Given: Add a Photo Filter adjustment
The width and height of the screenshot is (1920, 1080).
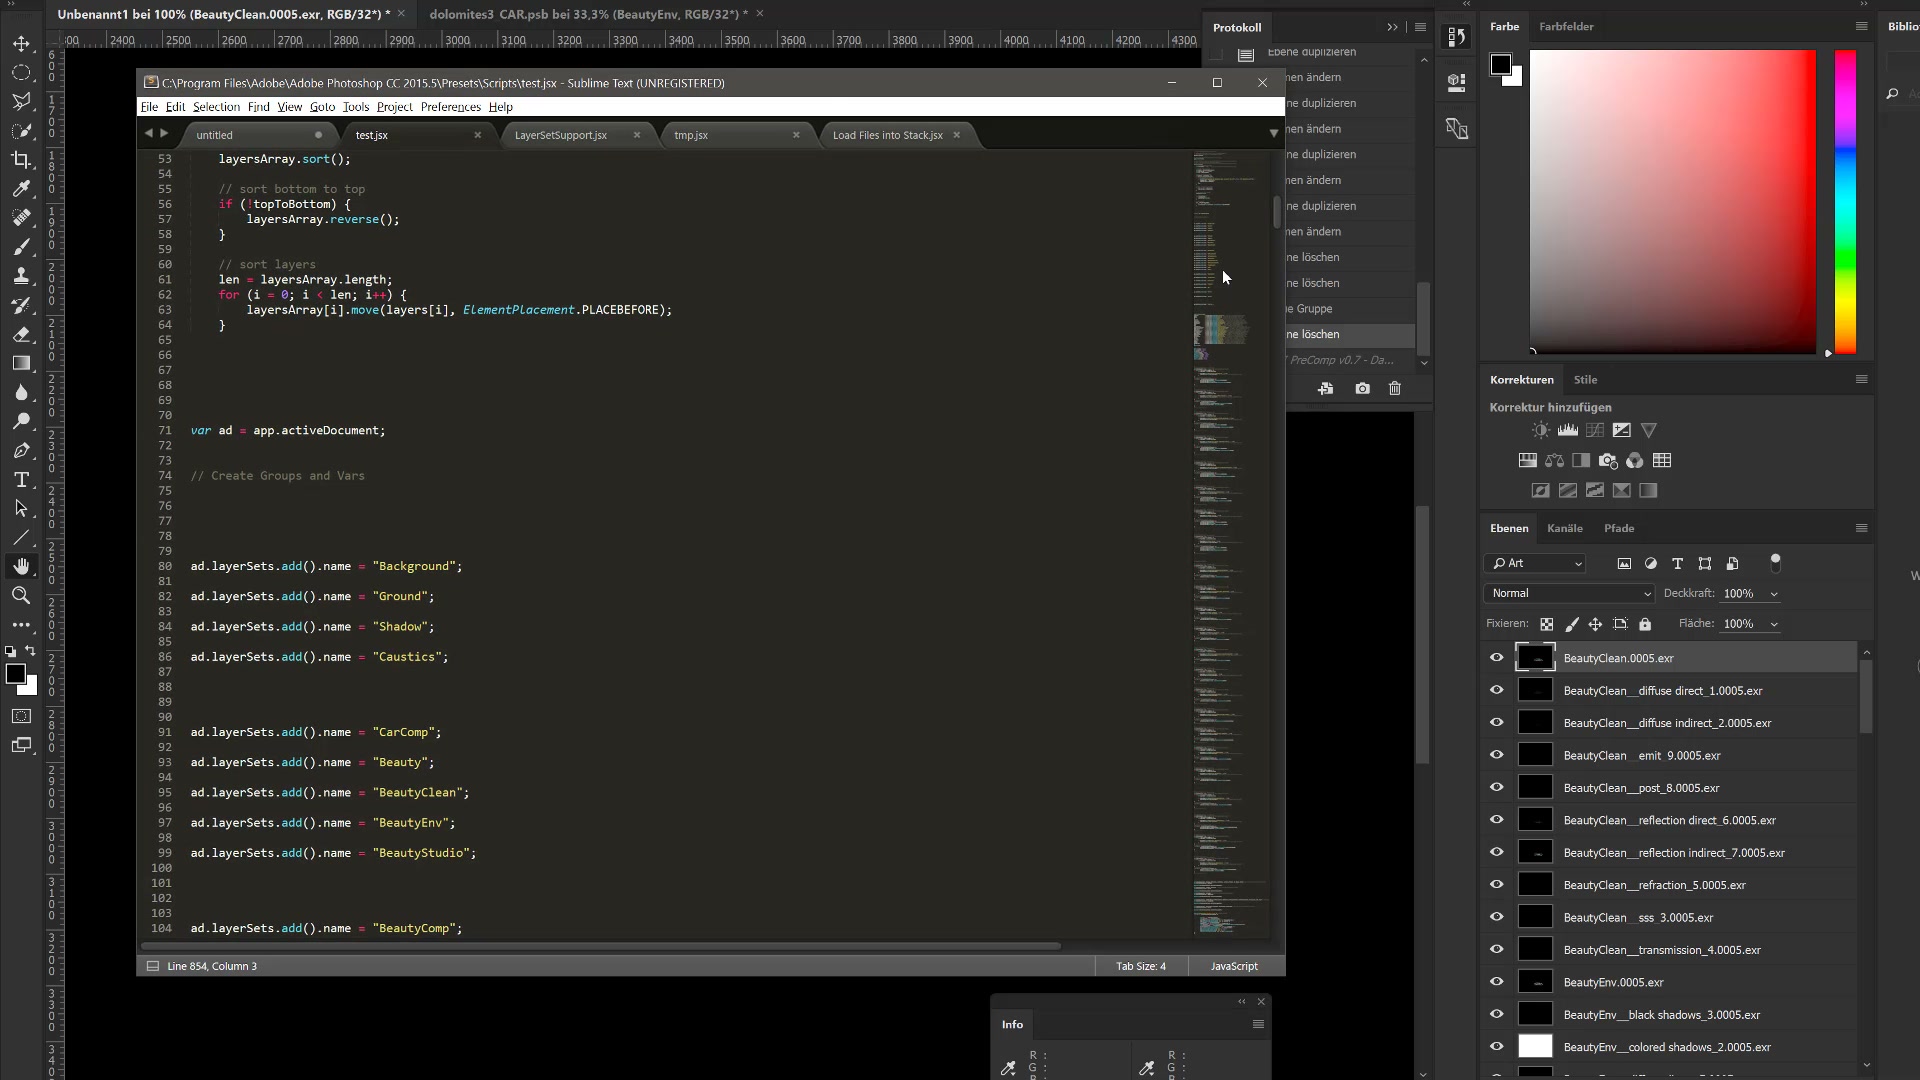Looking at the screenshot, I should pyautogui.click(x=1608, y=460).
